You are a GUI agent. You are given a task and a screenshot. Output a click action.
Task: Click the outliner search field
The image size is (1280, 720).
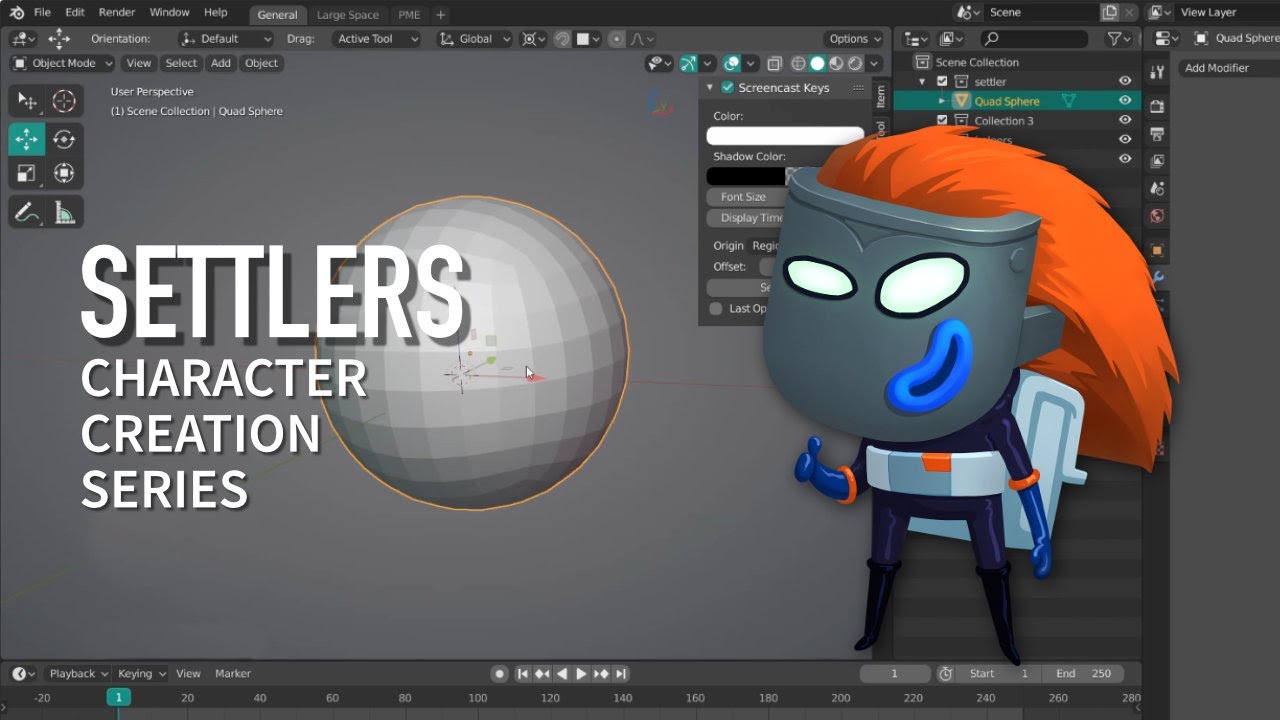point(1034,39)
